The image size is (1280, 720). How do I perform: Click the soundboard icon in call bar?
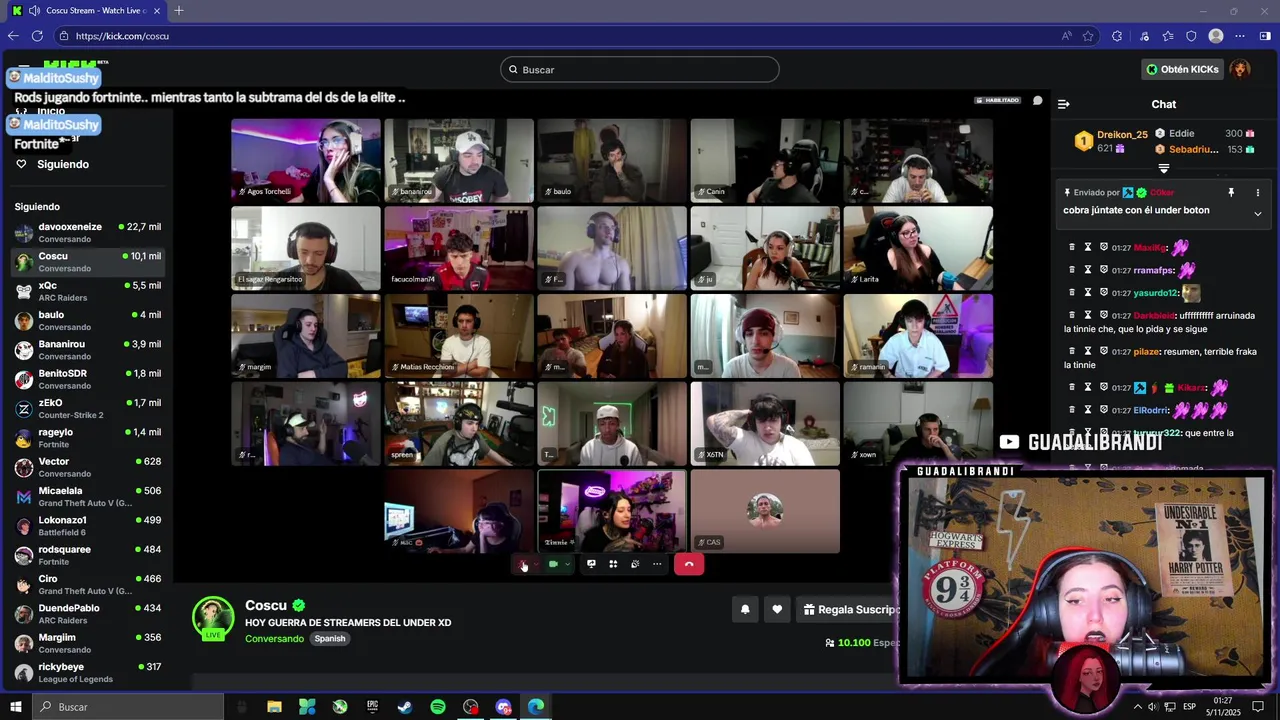pos(635,564)
